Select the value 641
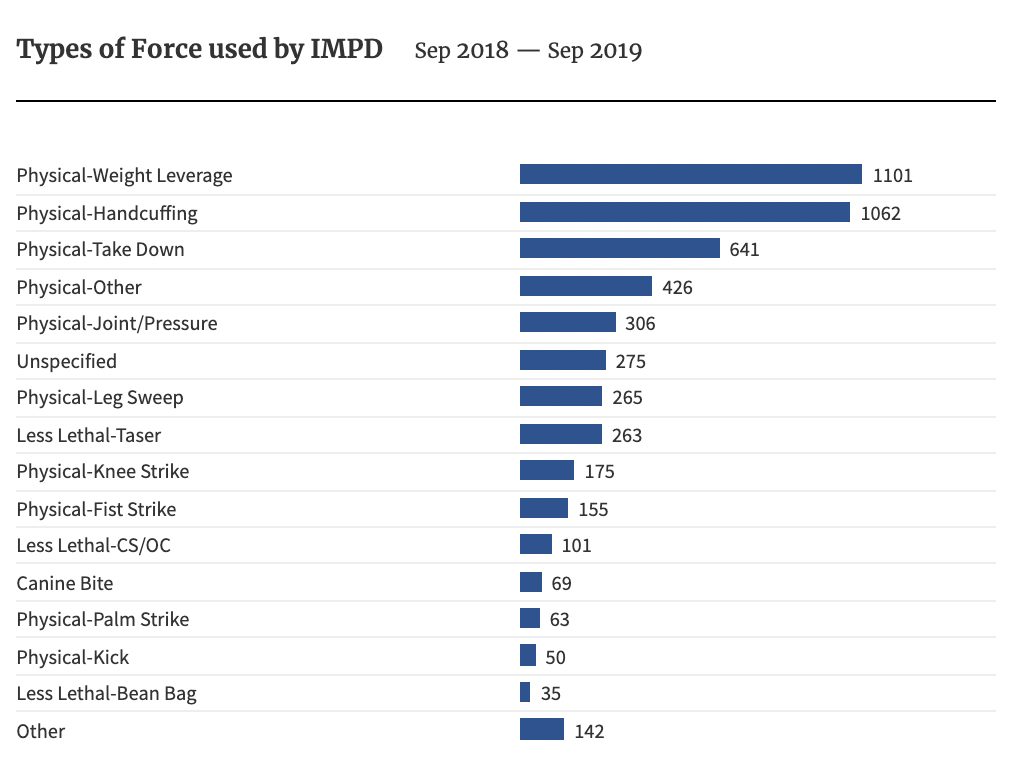Screen dimensions: 1020x772 coord(744,250)
